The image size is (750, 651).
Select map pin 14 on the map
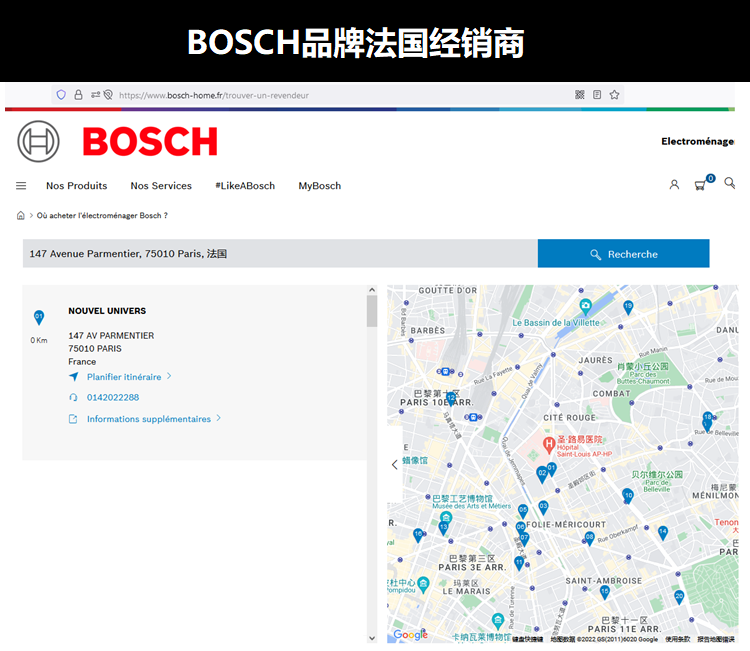point(662,532)
